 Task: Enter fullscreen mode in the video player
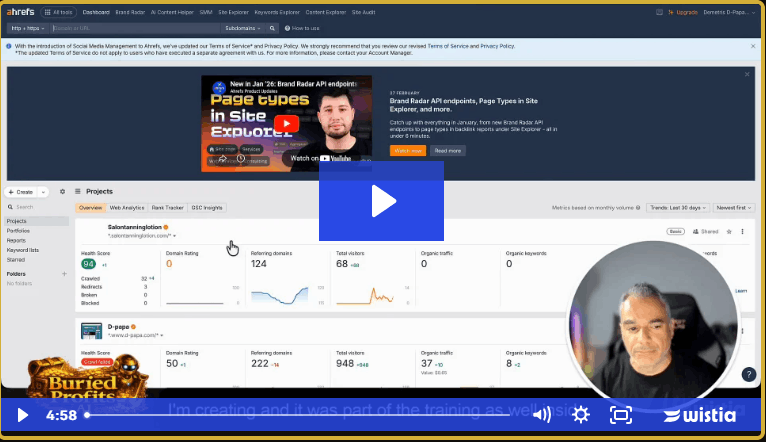pos(620,415)
